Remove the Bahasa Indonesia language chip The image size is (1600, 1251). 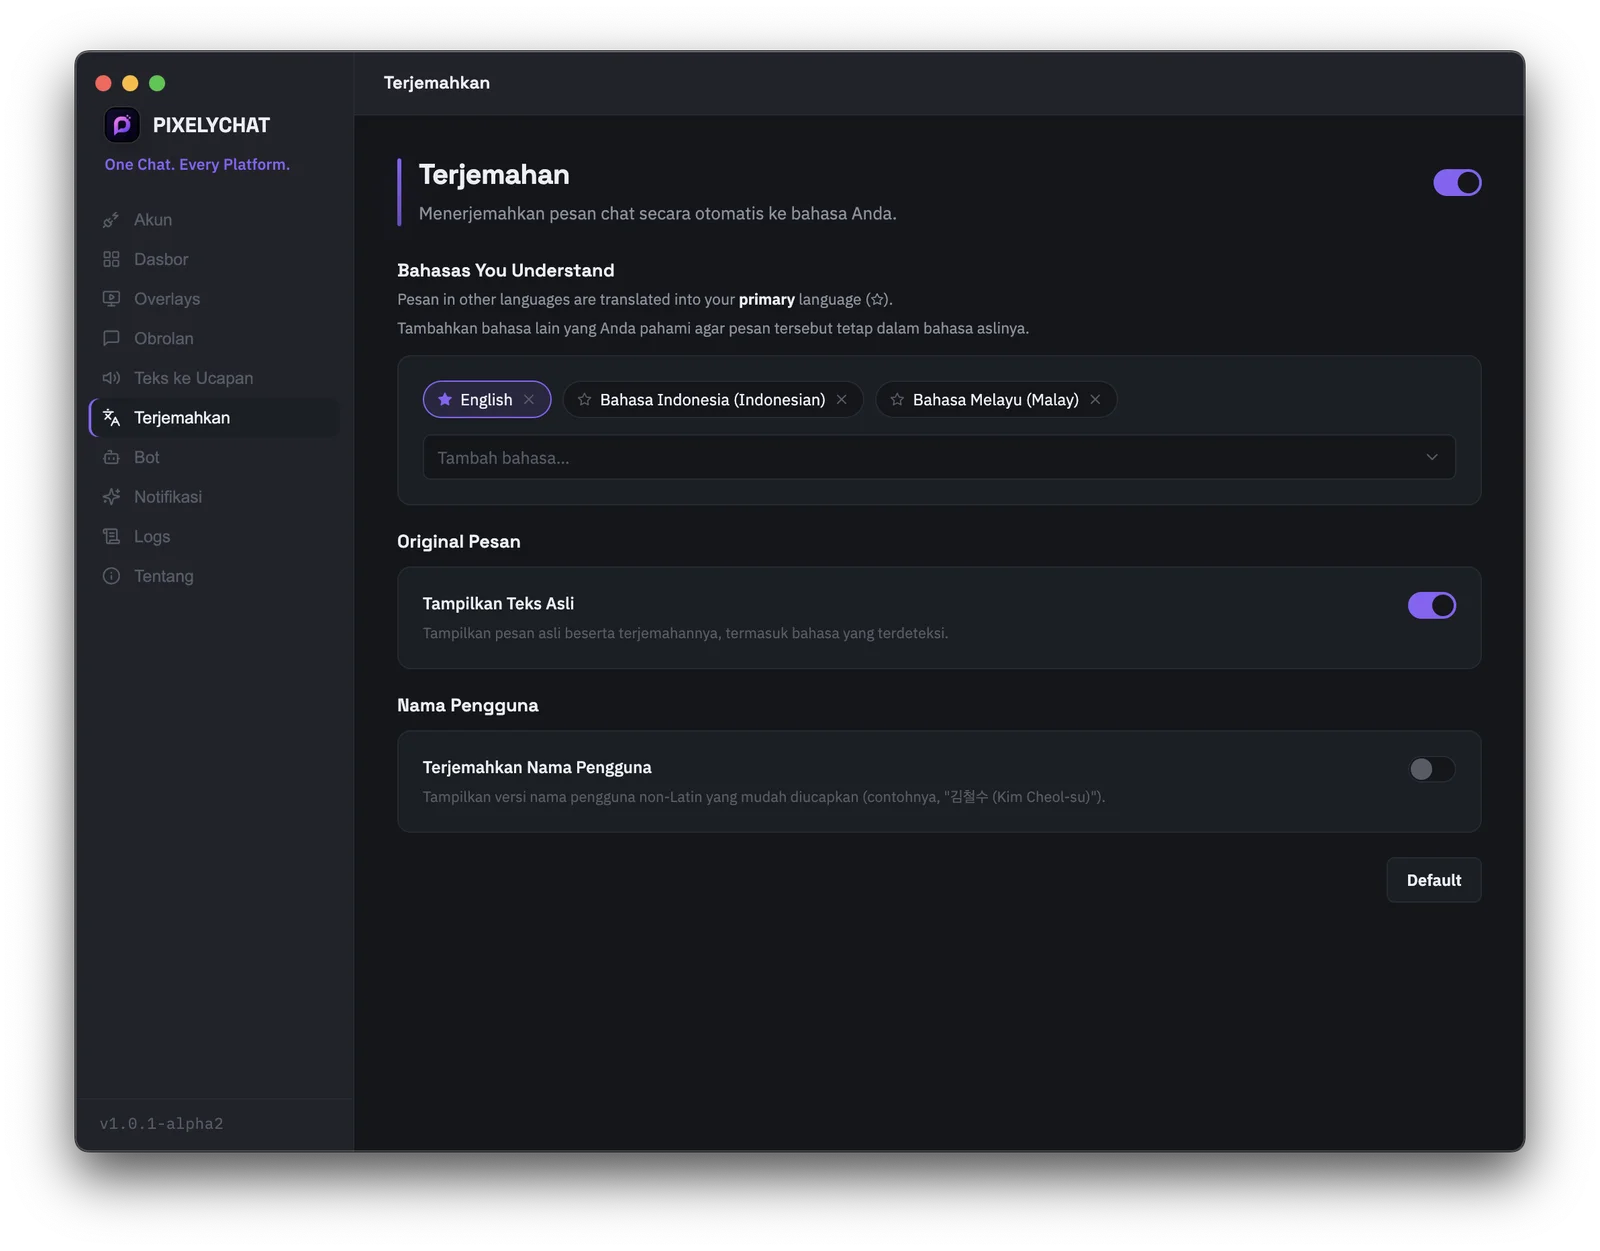(x=842, y=399)
